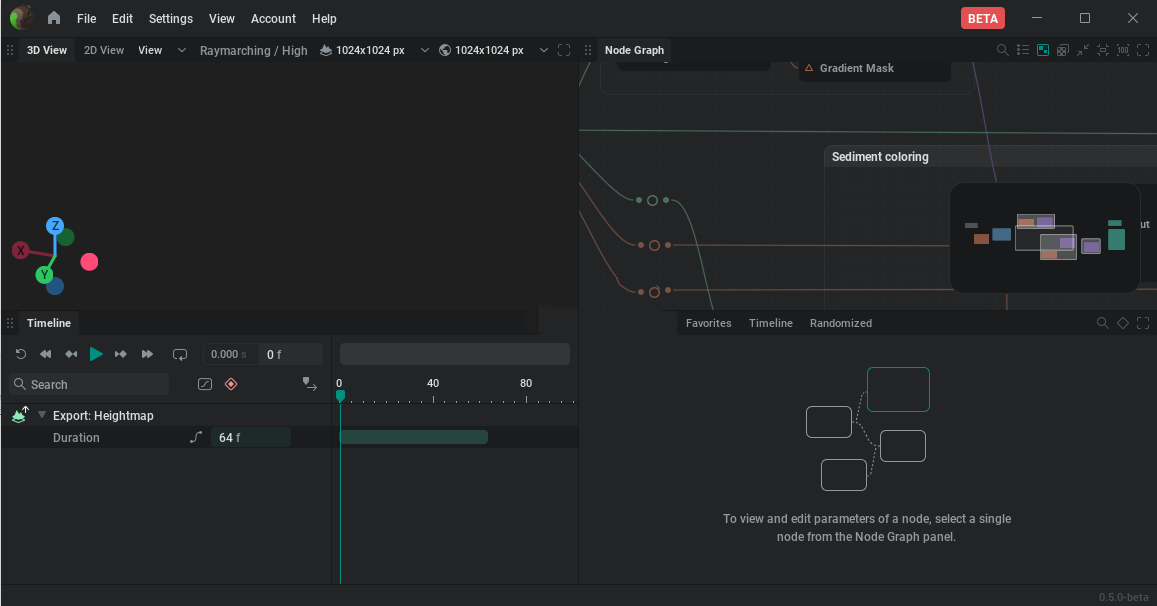Viewport: 1157px width, 606px height.
Task: Click the red keyframe diamond icon
Action: point(231,384)
